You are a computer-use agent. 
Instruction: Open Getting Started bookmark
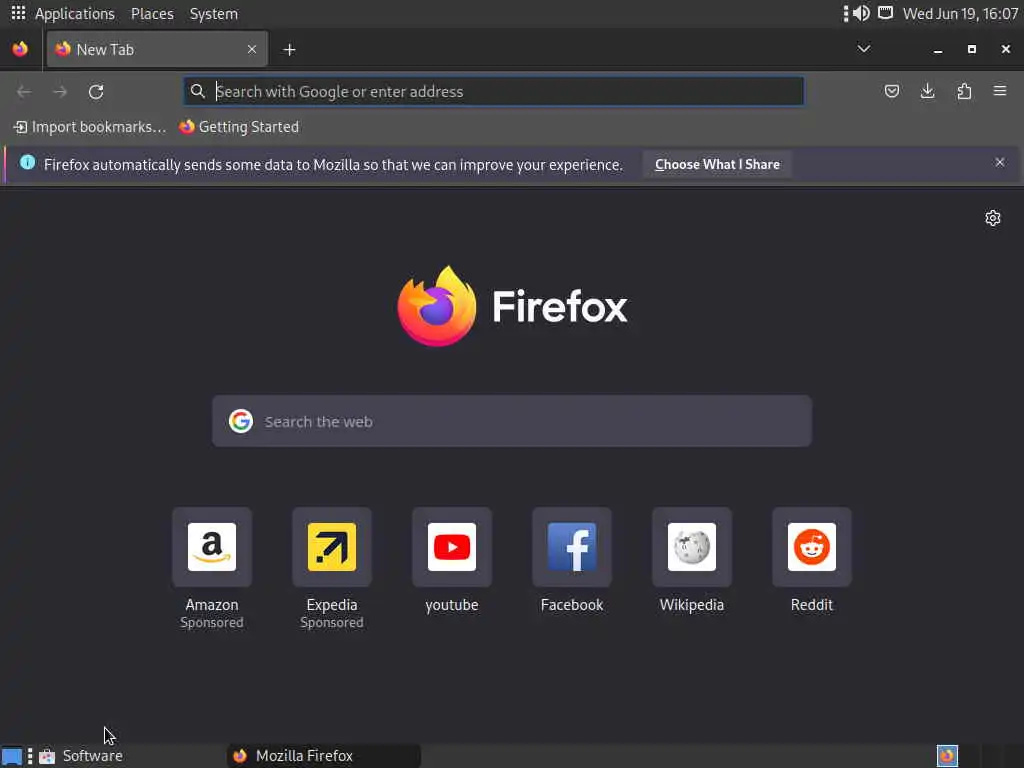239,127
